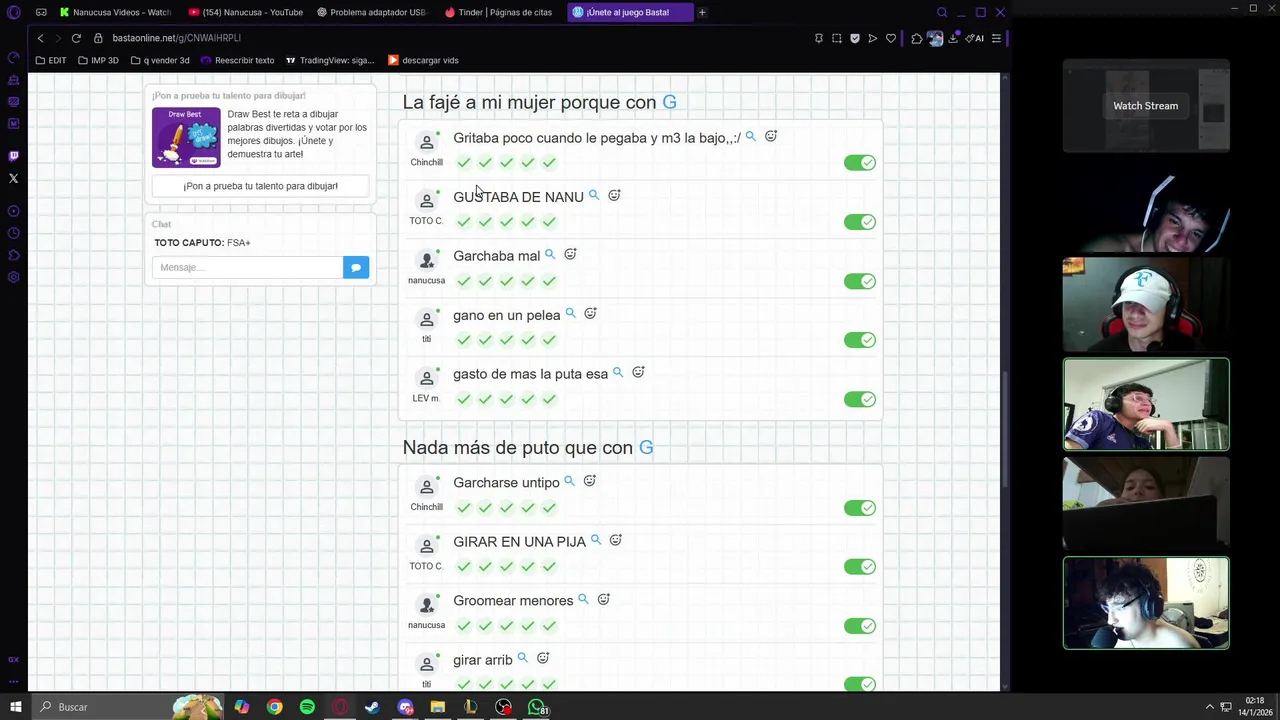This screenshot has height=720, width=1280.
Task: Toggle approval switch for 'gano en un pelea'
Action: 860,340
